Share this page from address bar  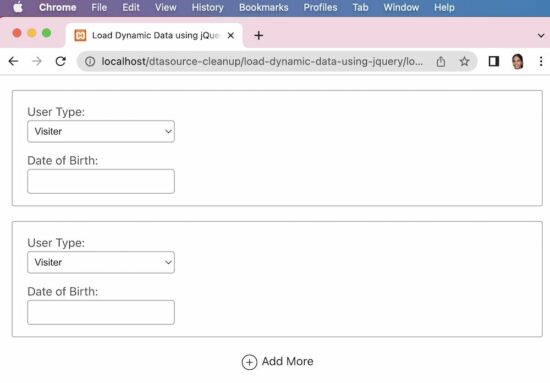[x=441, y=62]
